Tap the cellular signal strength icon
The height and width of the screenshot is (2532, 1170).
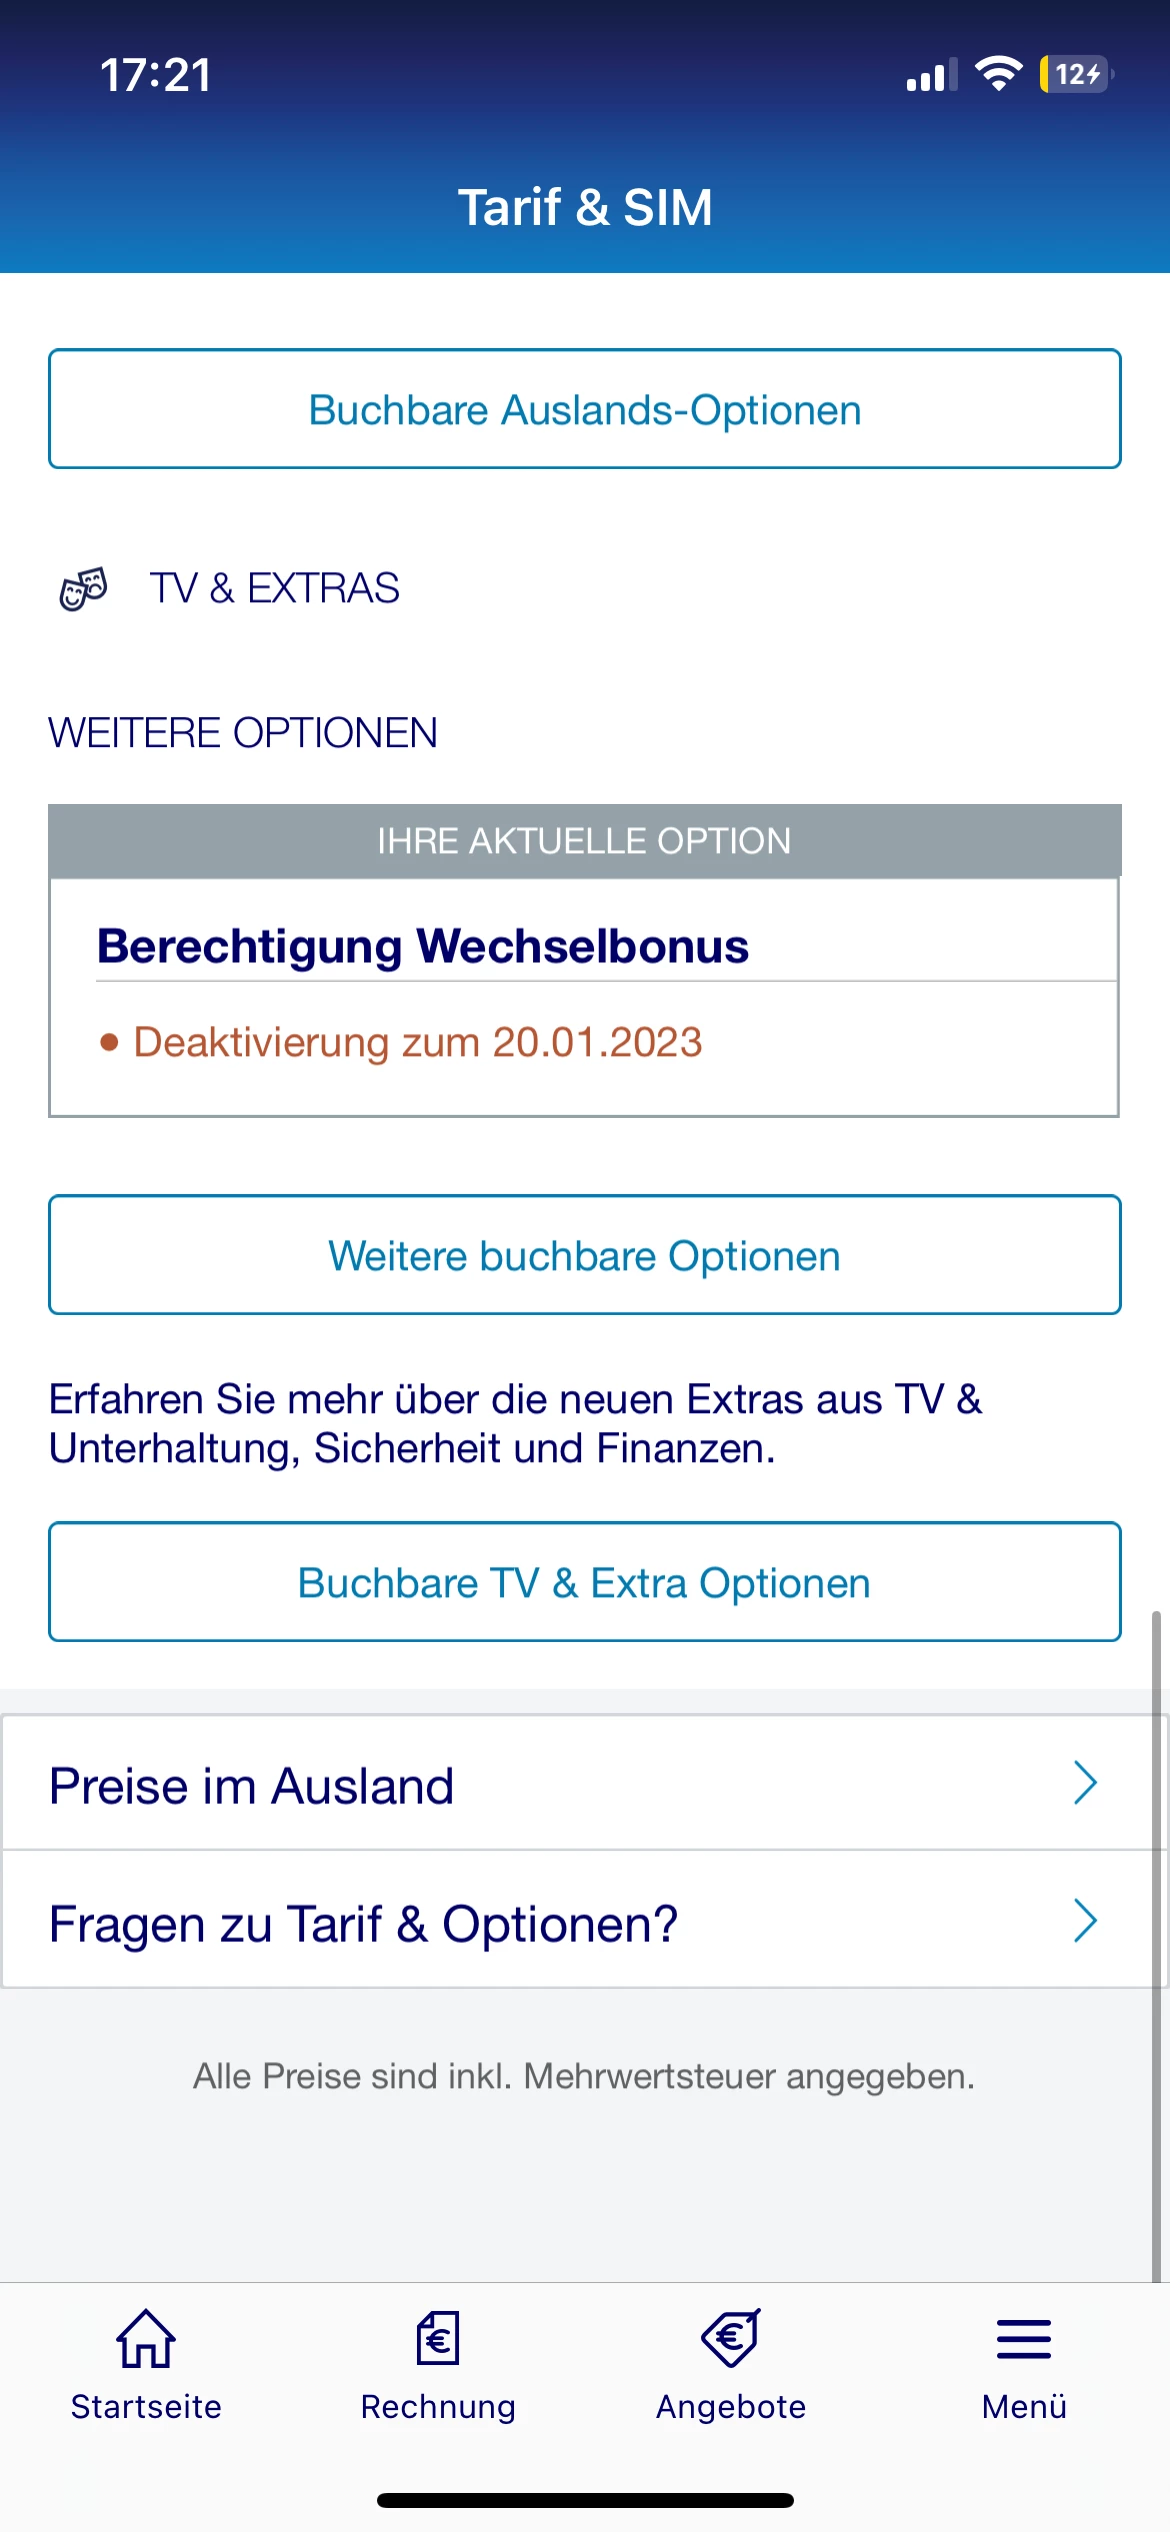(x=931, y=75)
